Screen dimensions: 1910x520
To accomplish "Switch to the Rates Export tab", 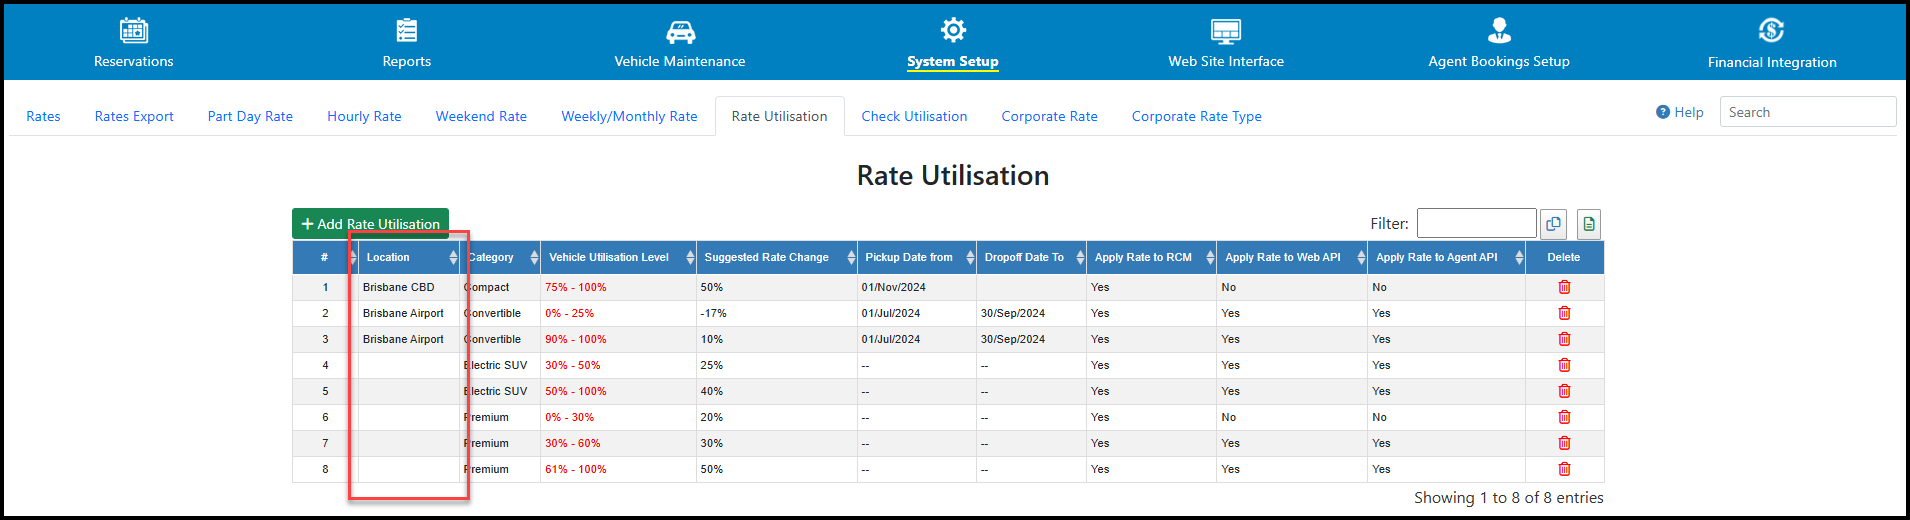I will click(x=134, y=116).
